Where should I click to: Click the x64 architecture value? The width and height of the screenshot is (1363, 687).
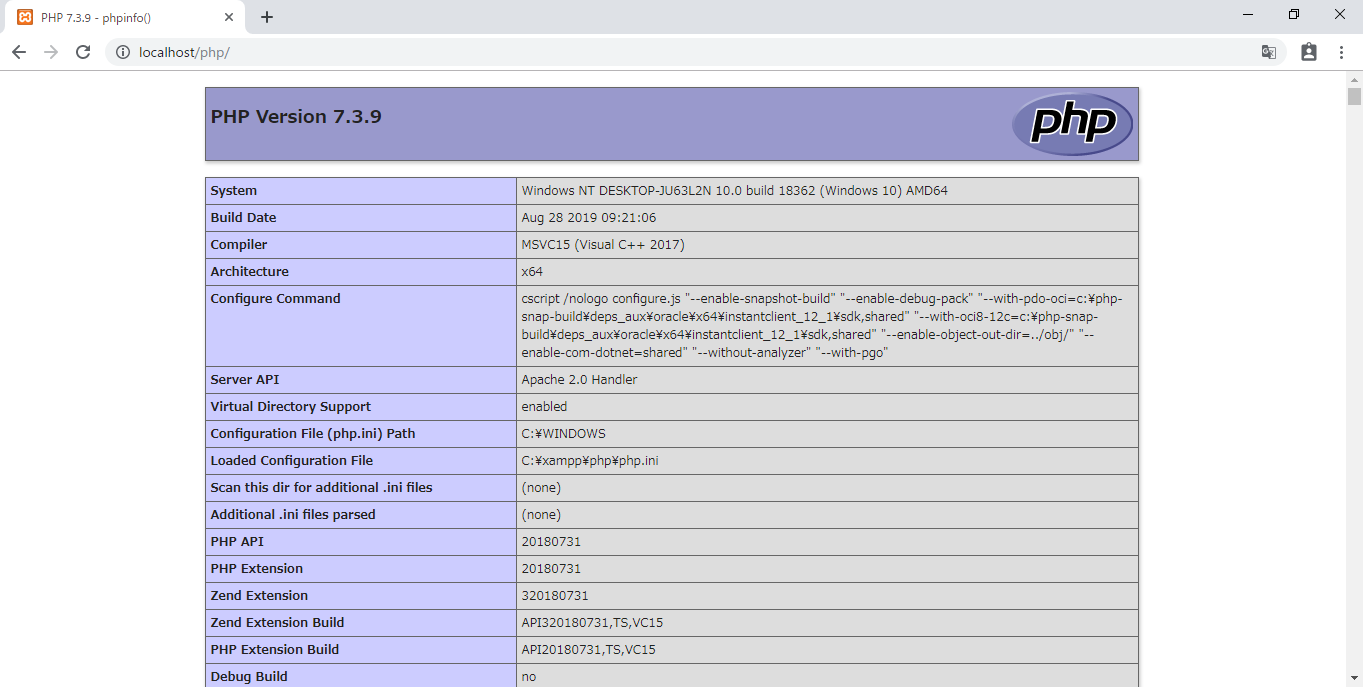coord(532,272)
